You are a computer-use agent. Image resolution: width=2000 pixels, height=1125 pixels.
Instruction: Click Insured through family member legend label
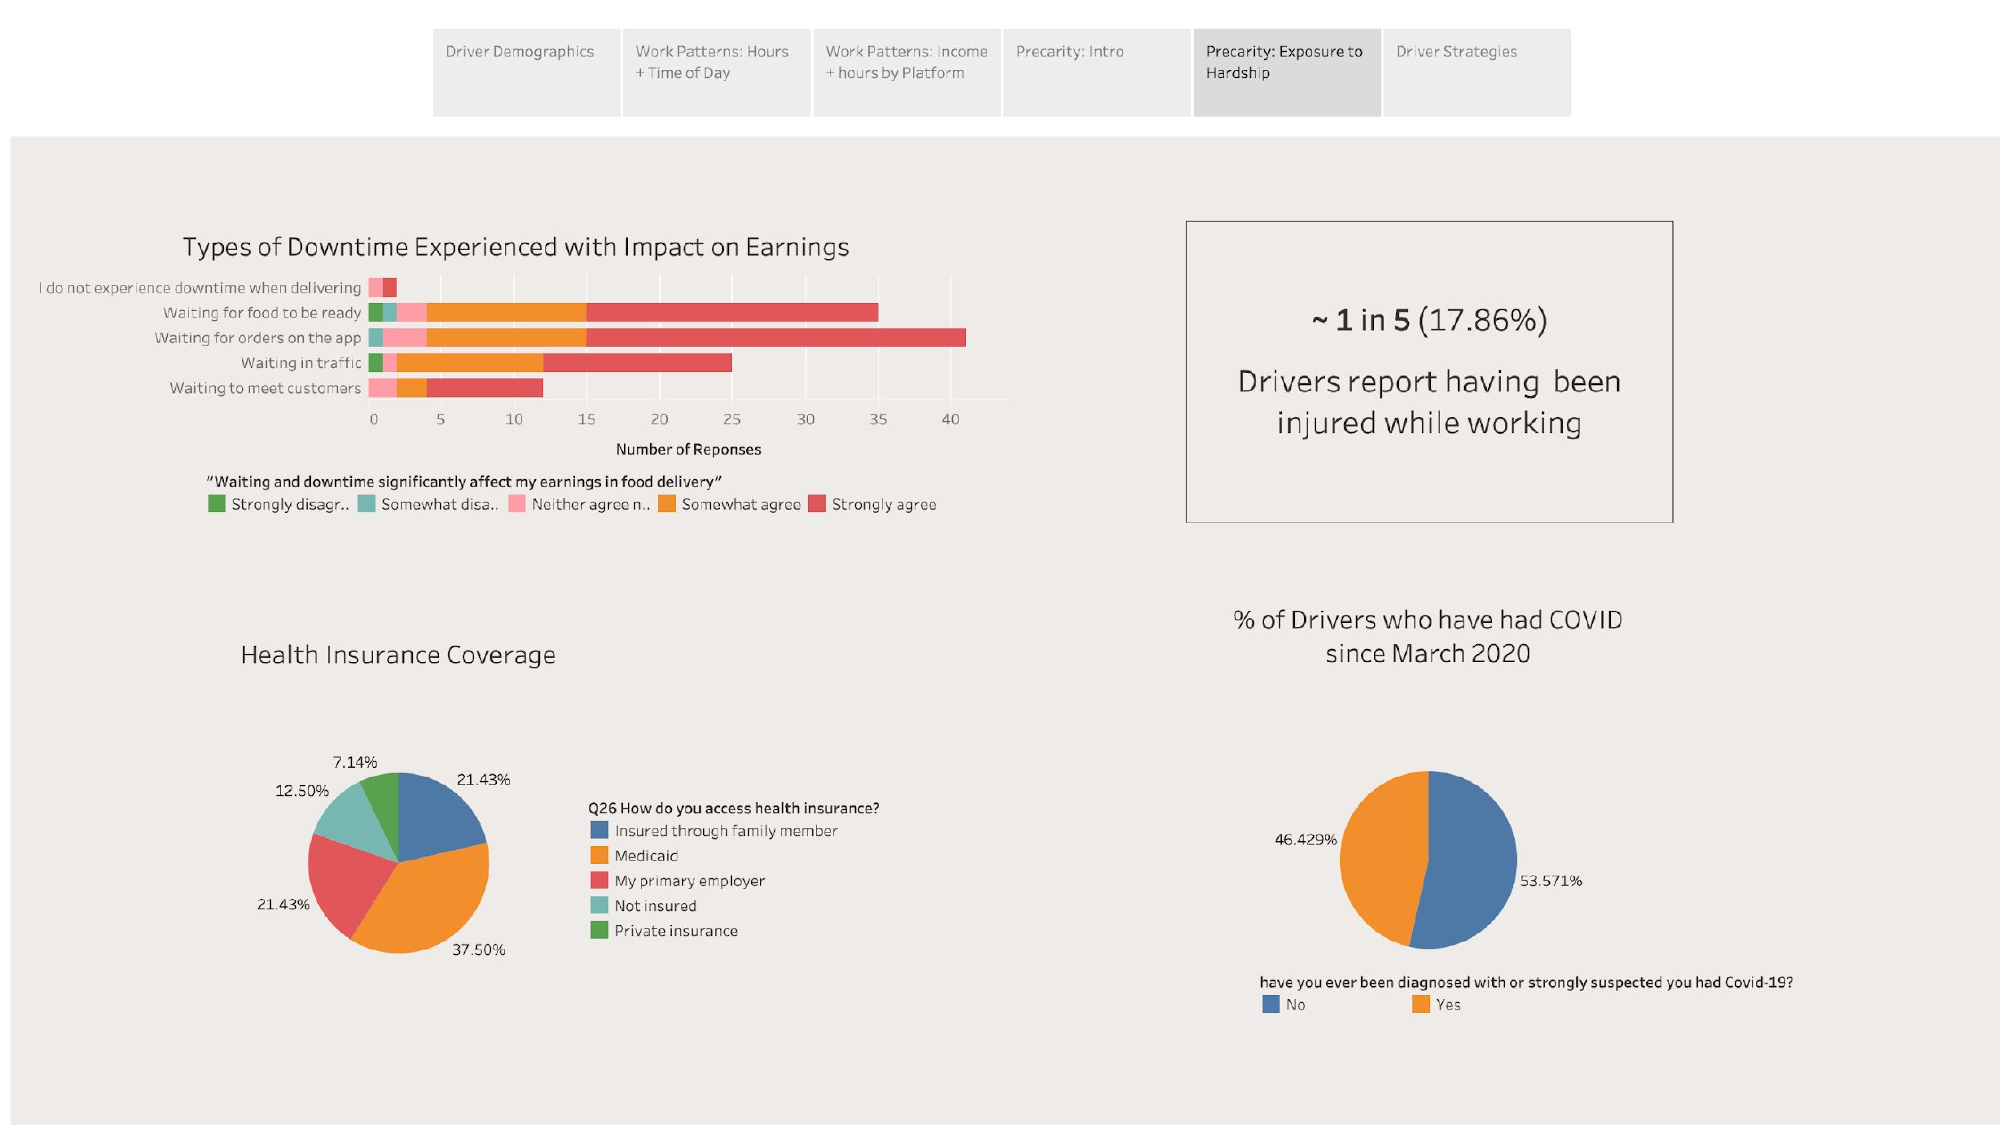pyautogui.click(x=726, y=831)
